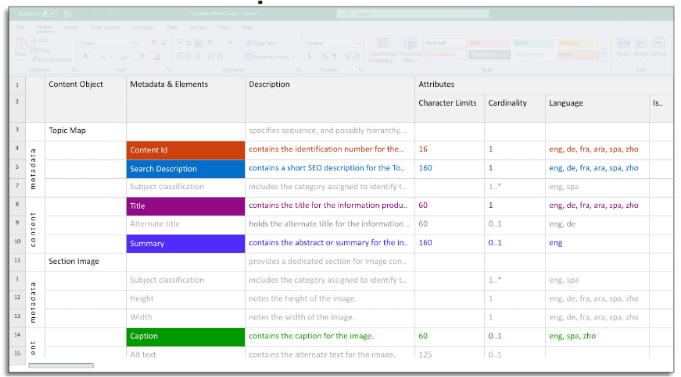Click the horizontal scrollbar at the bottom

tap(61, 365)
